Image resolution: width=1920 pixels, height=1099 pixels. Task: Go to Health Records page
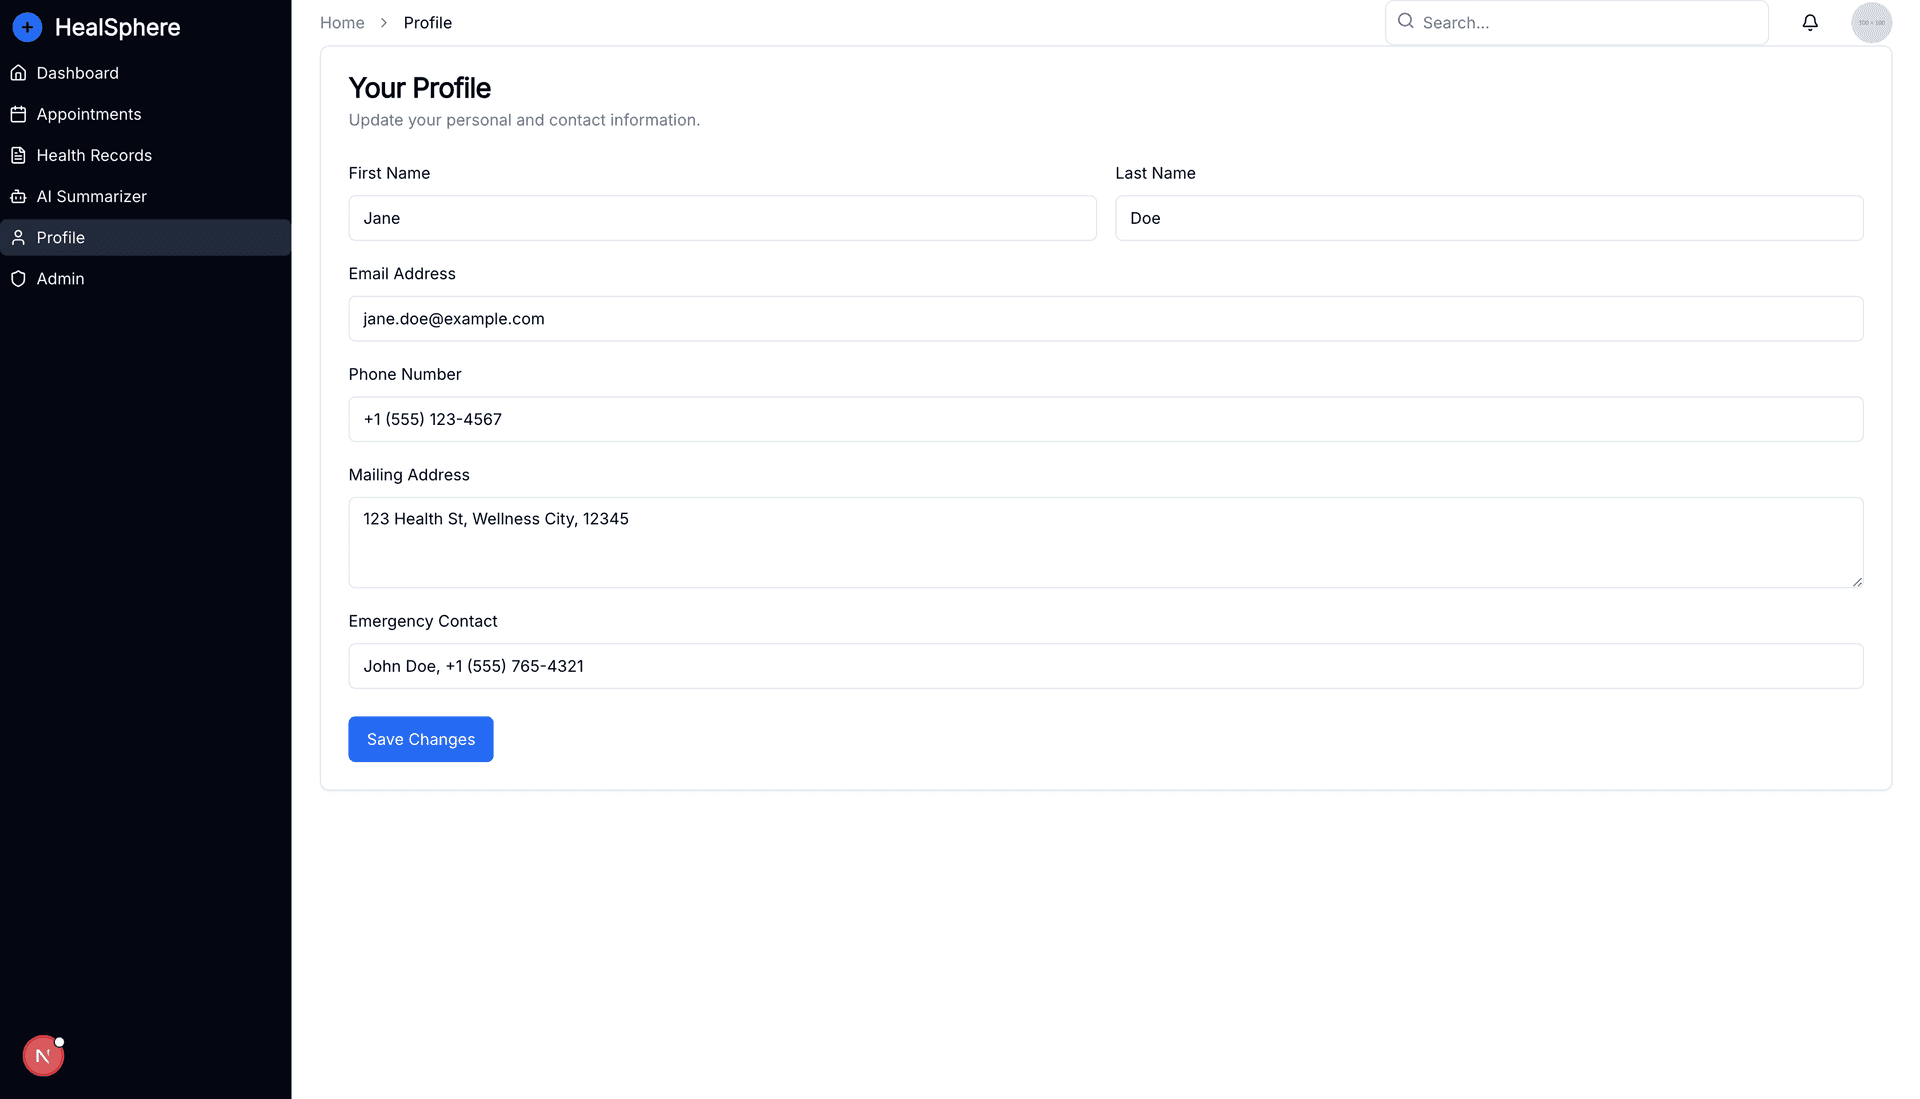click(94, 155)
